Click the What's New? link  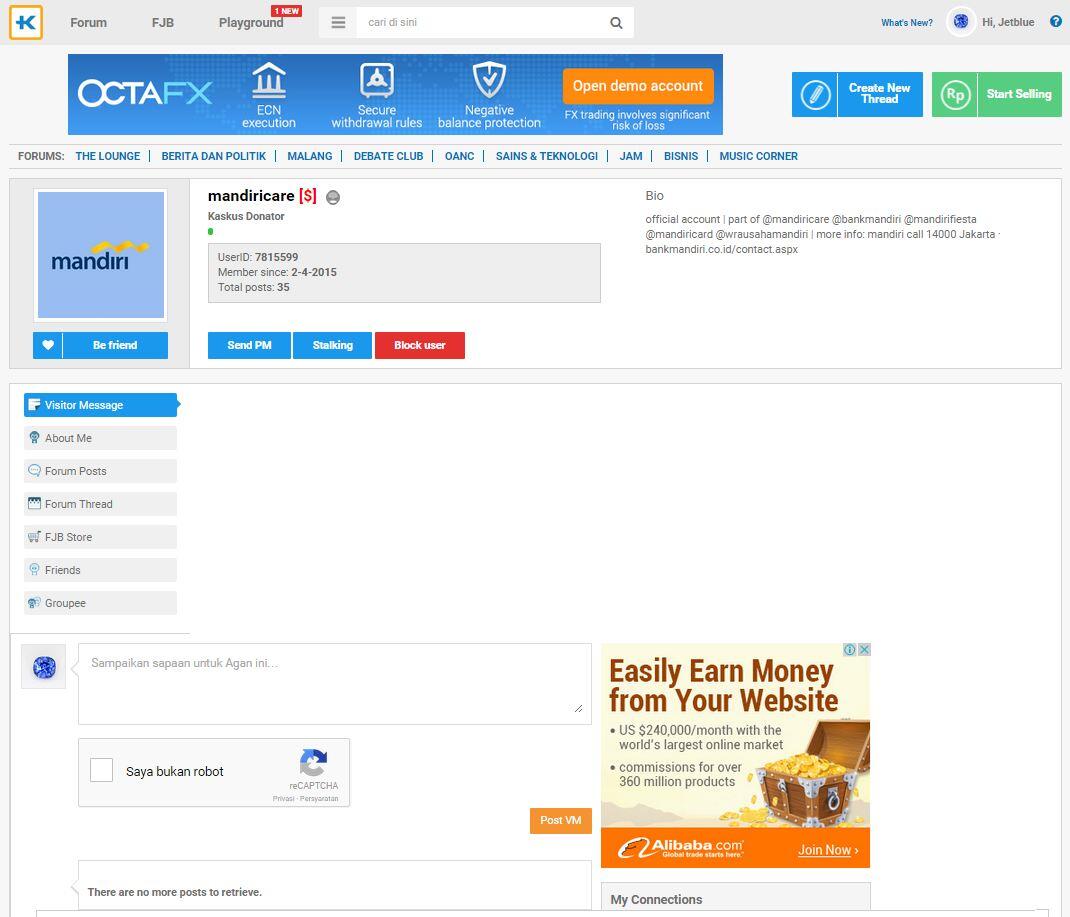point(907,23)
